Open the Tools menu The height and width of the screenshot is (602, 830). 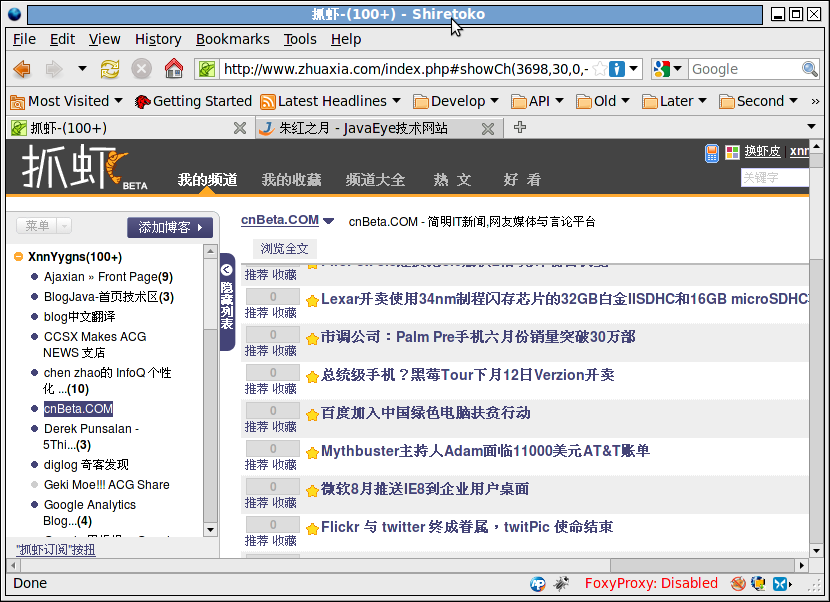coord(300,39)
